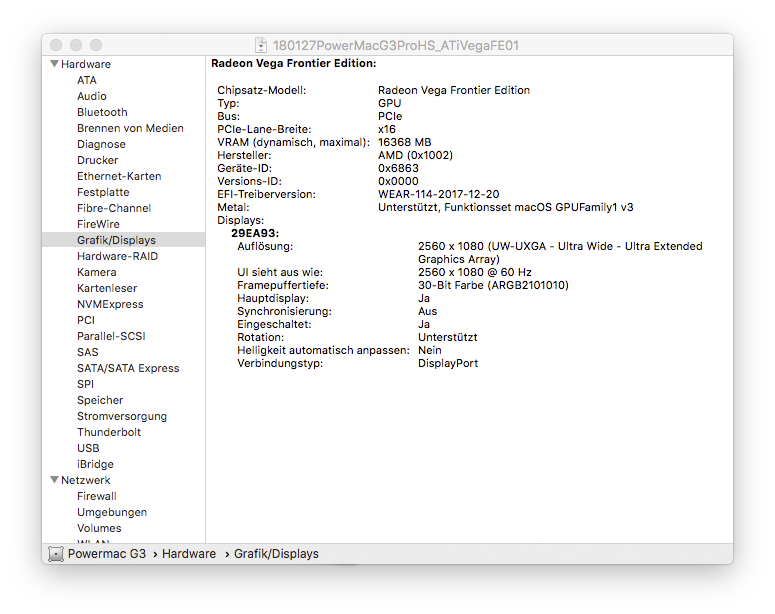Select ATA in the sidebar

click(x=87, y=80)
